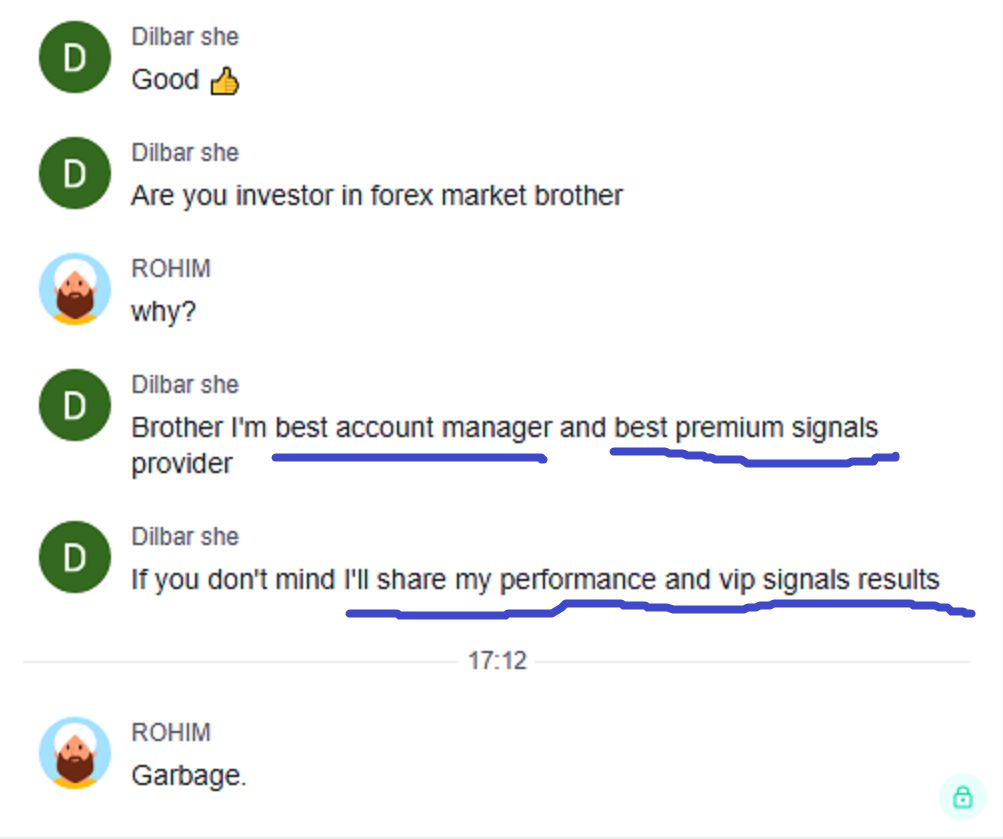This screenshot has height=839, width=1003.
Task: Select the "Good" message text
Action: coord(165,80)
